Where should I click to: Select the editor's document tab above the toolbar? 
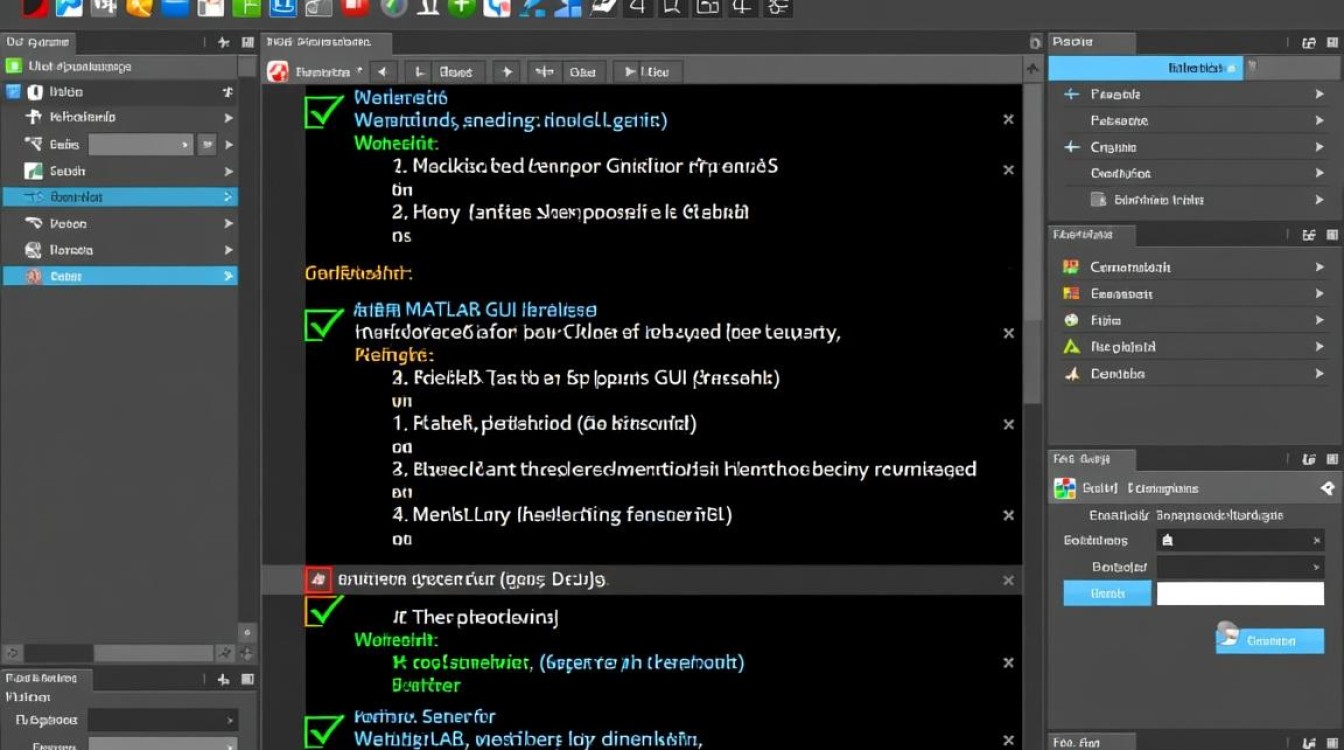(x=327, y=42)
